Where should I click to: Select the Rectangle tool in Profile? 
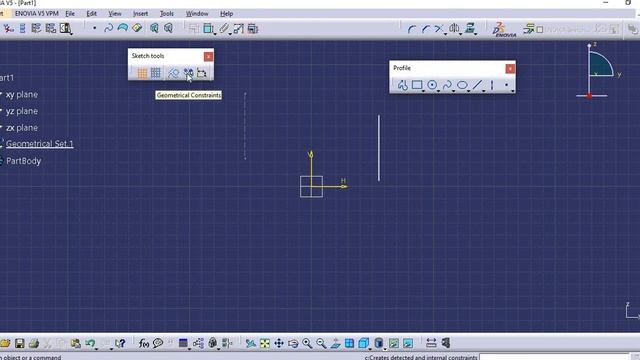tap(417, 85)
